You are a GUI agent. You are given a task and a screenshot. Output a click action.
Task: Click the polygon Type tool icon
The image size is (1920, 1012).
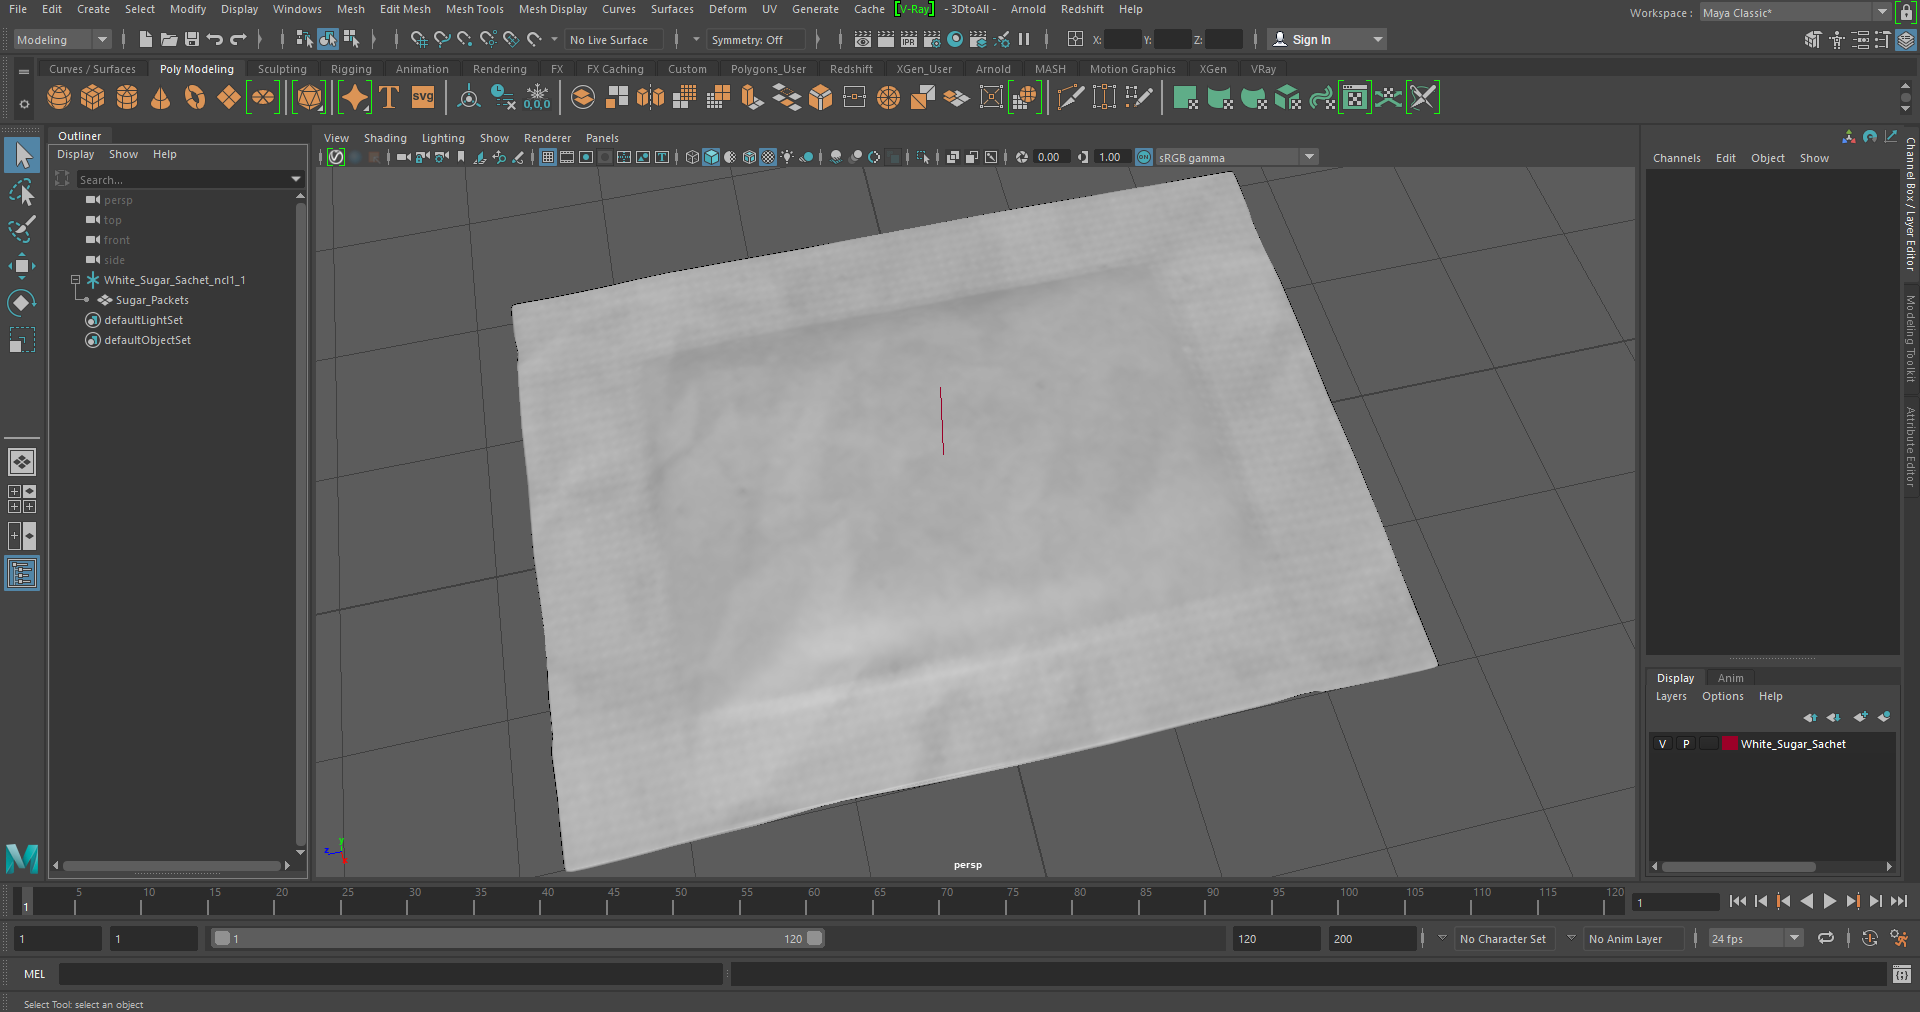[389, 97]
